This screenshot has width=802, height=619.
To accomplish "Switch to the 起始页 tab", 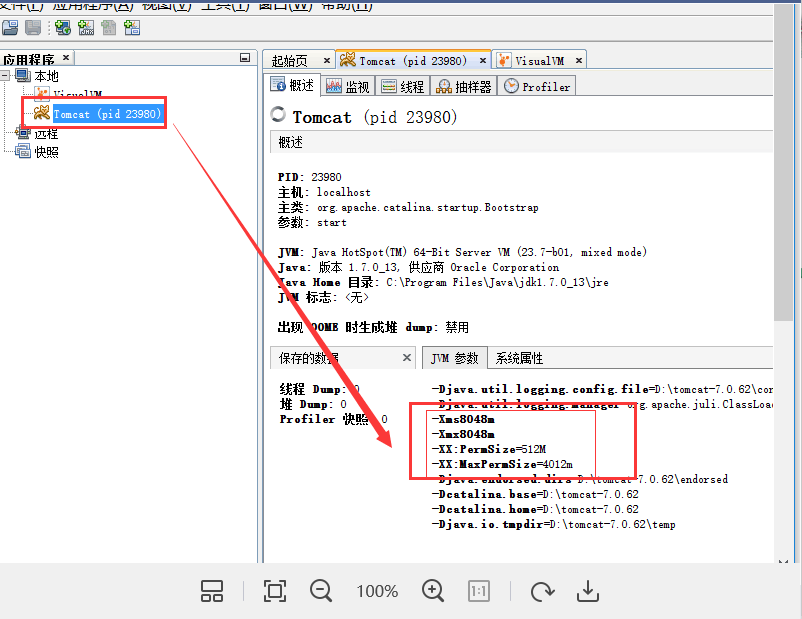I will tap(290, 61).
